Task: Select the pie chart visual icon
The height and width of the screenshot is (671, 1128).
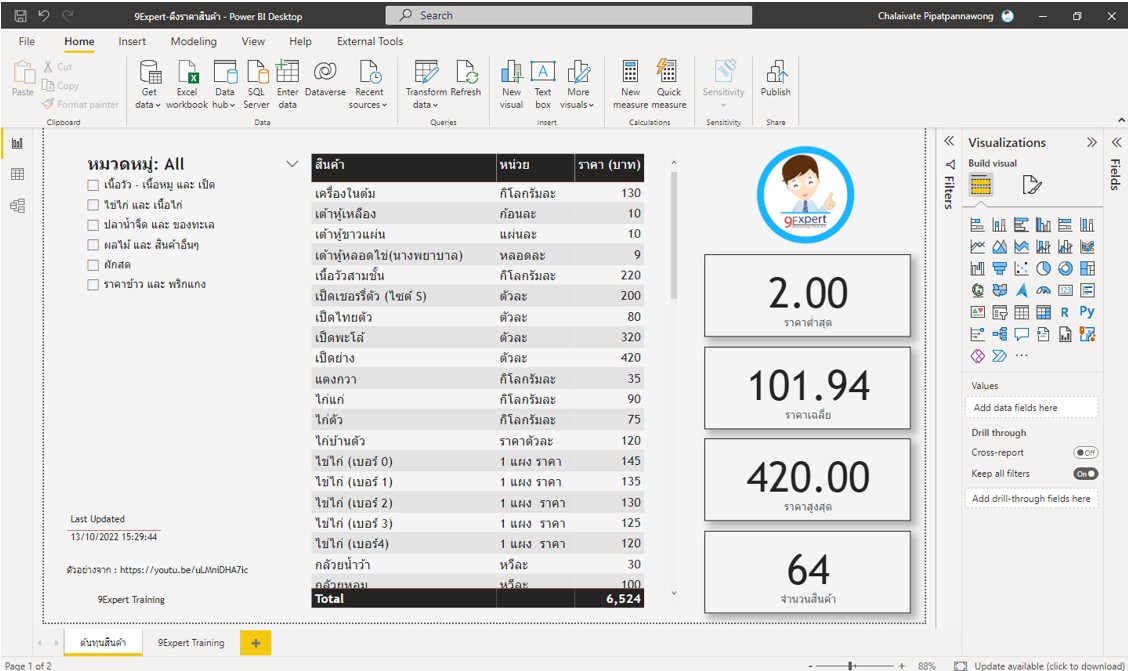Action: pos(1043,269)
